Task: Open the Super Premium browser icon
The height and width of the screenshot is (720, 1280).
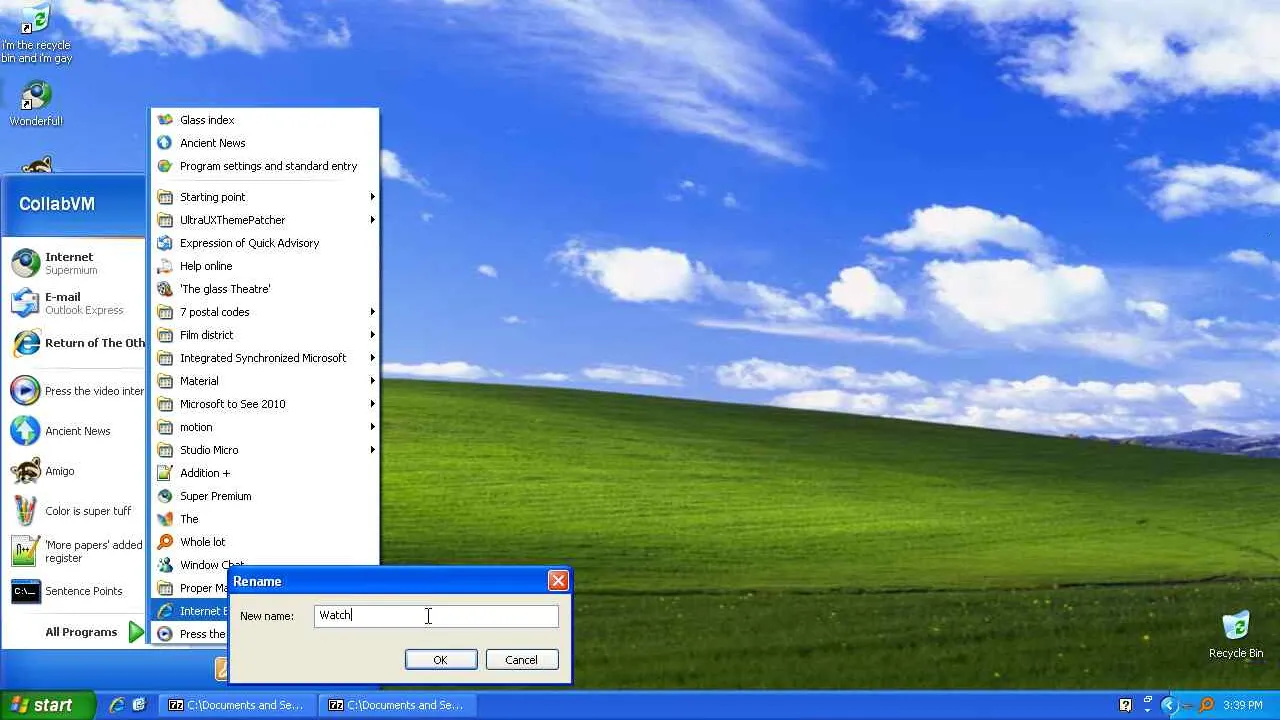Action: 165,496
